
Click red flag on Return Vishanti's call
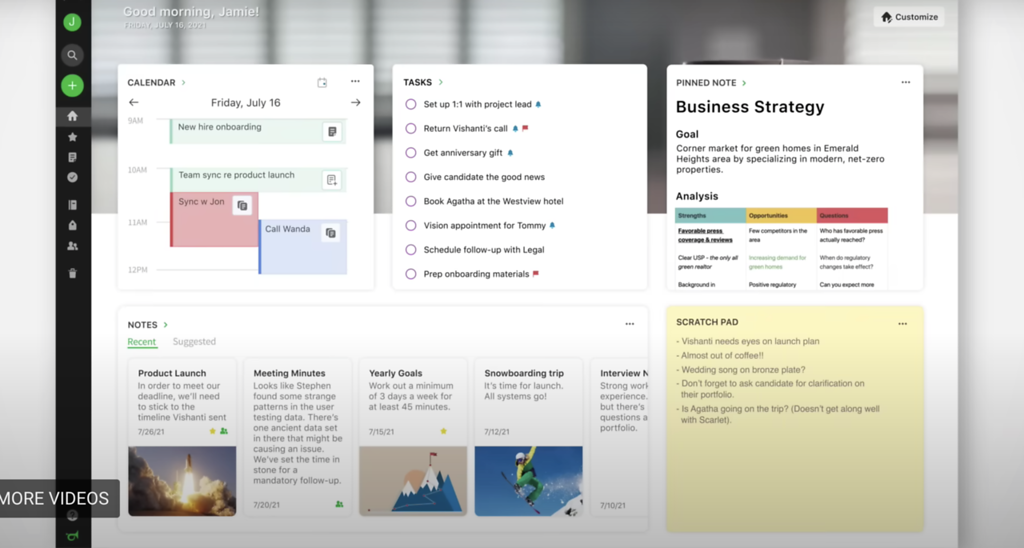pos(525,129)
